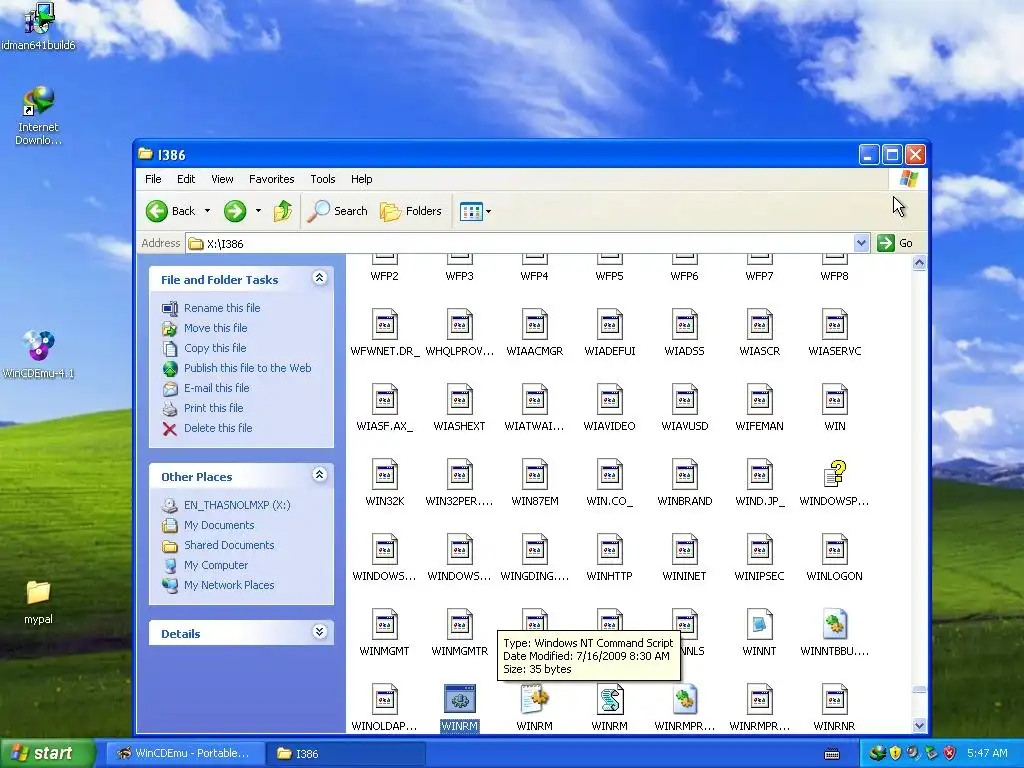
Task: Open the View menu
Action: click(x=222, y=179)
